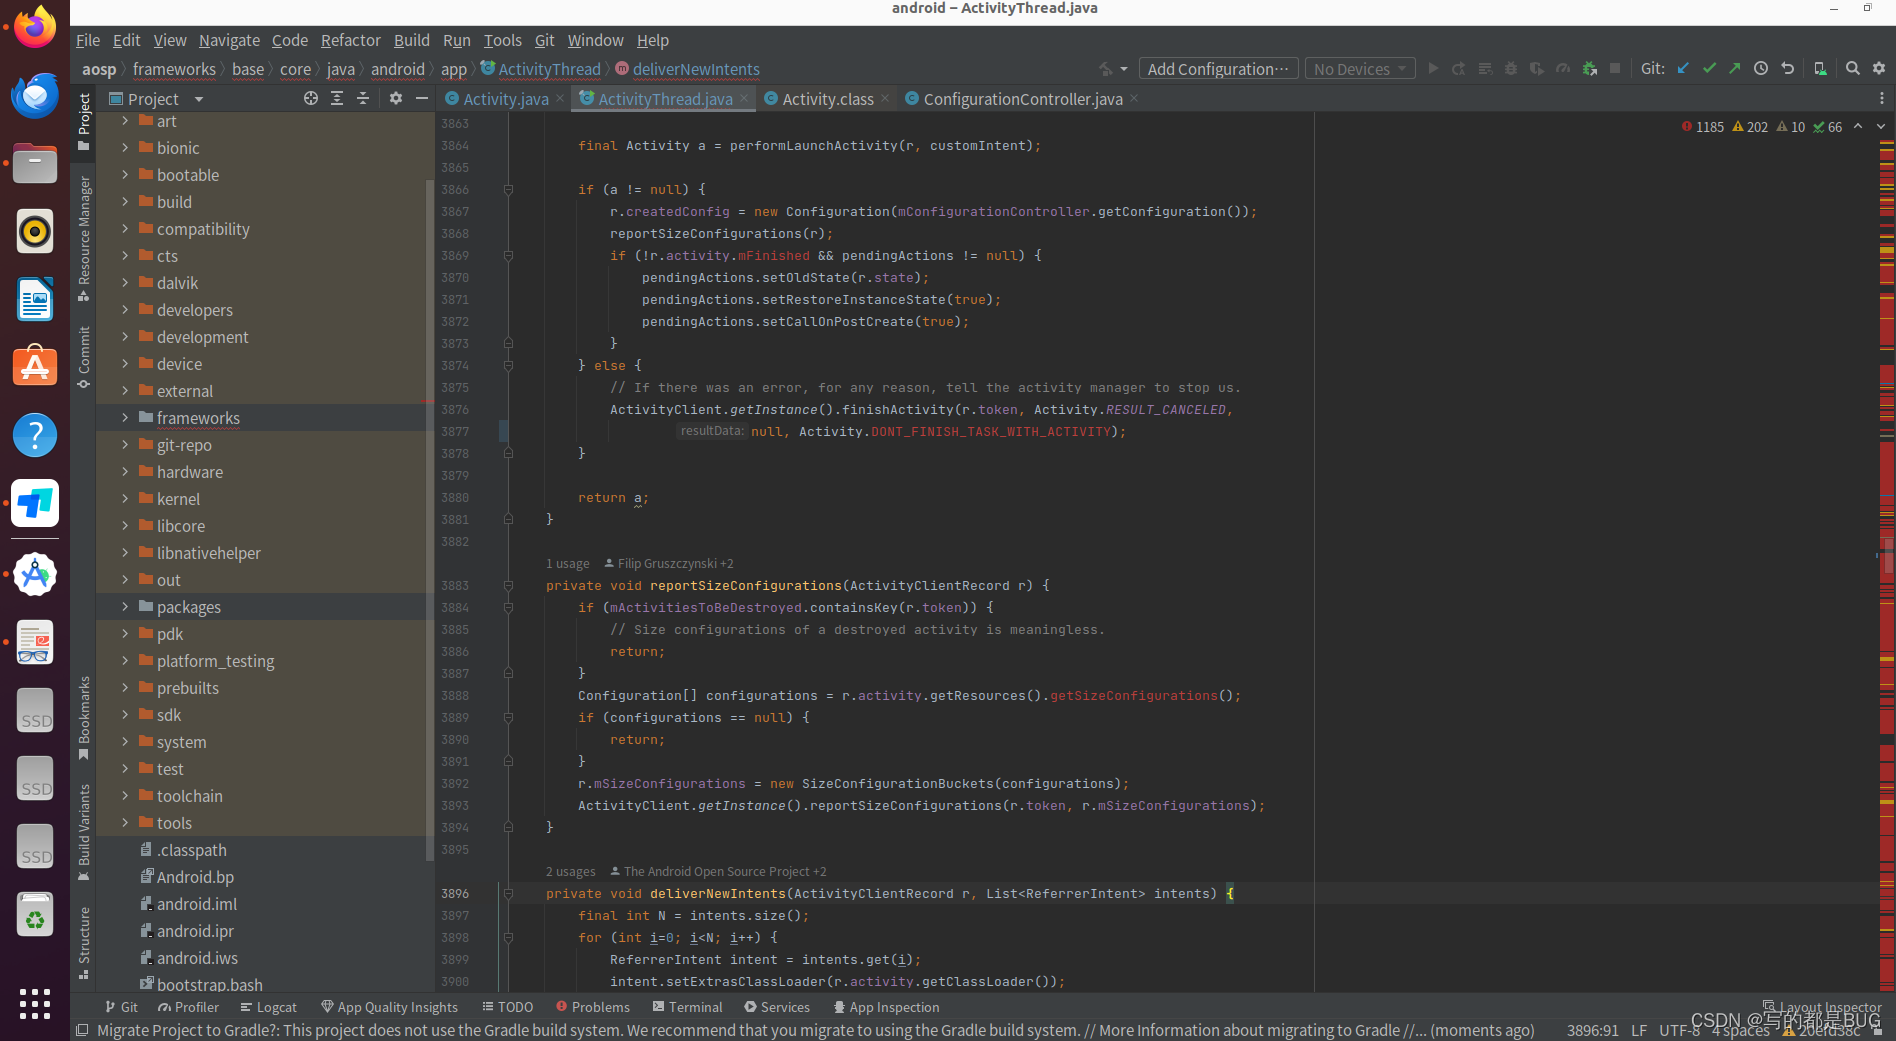1896x1041 pixels.
Task: Click Add Configuration button
Action: pyautogui.click(x=1218, y=69)
